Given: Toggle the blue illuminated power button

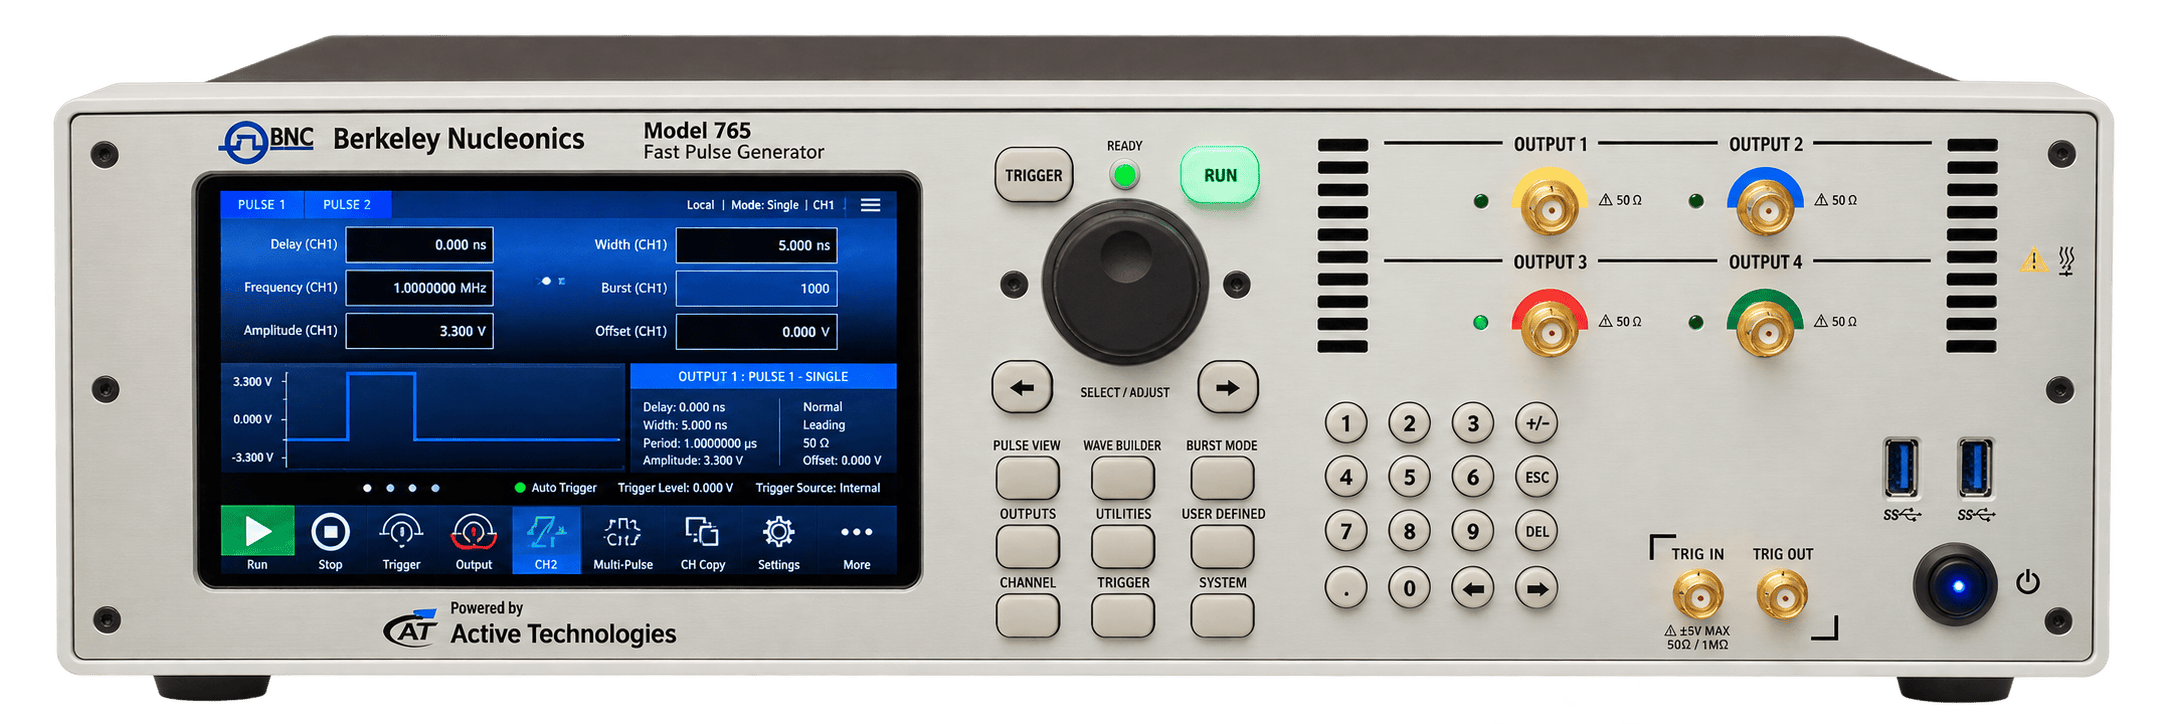Looking at the screenshot, I should point(1956,585).
